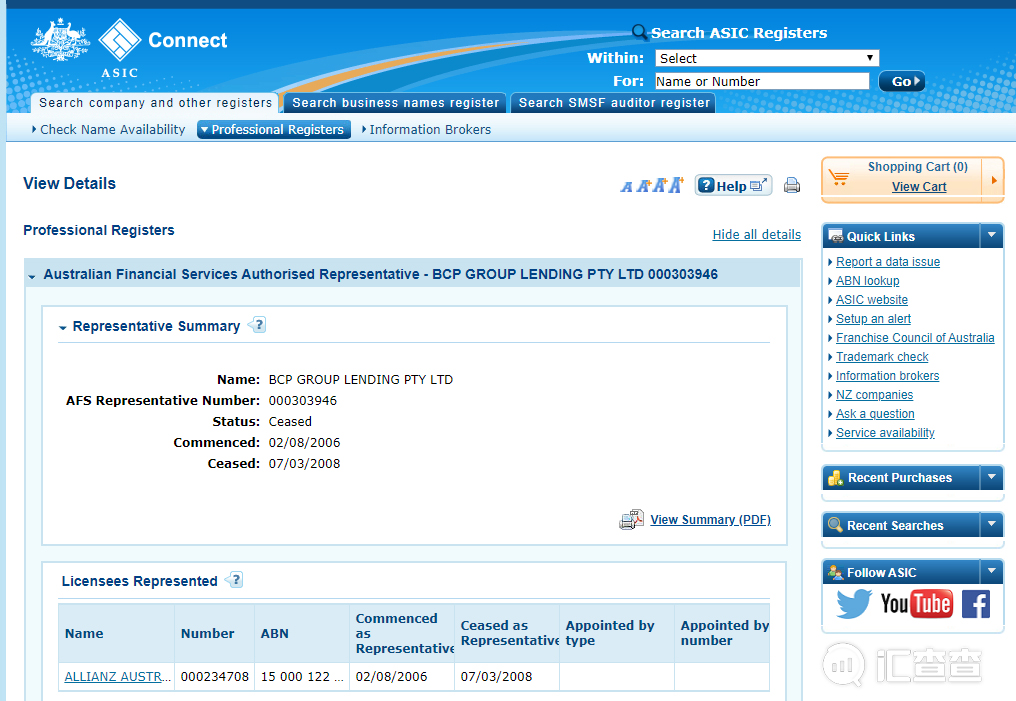Click the View Cart link
This screenshot has height=701, width=1016.
pos(919,187)
